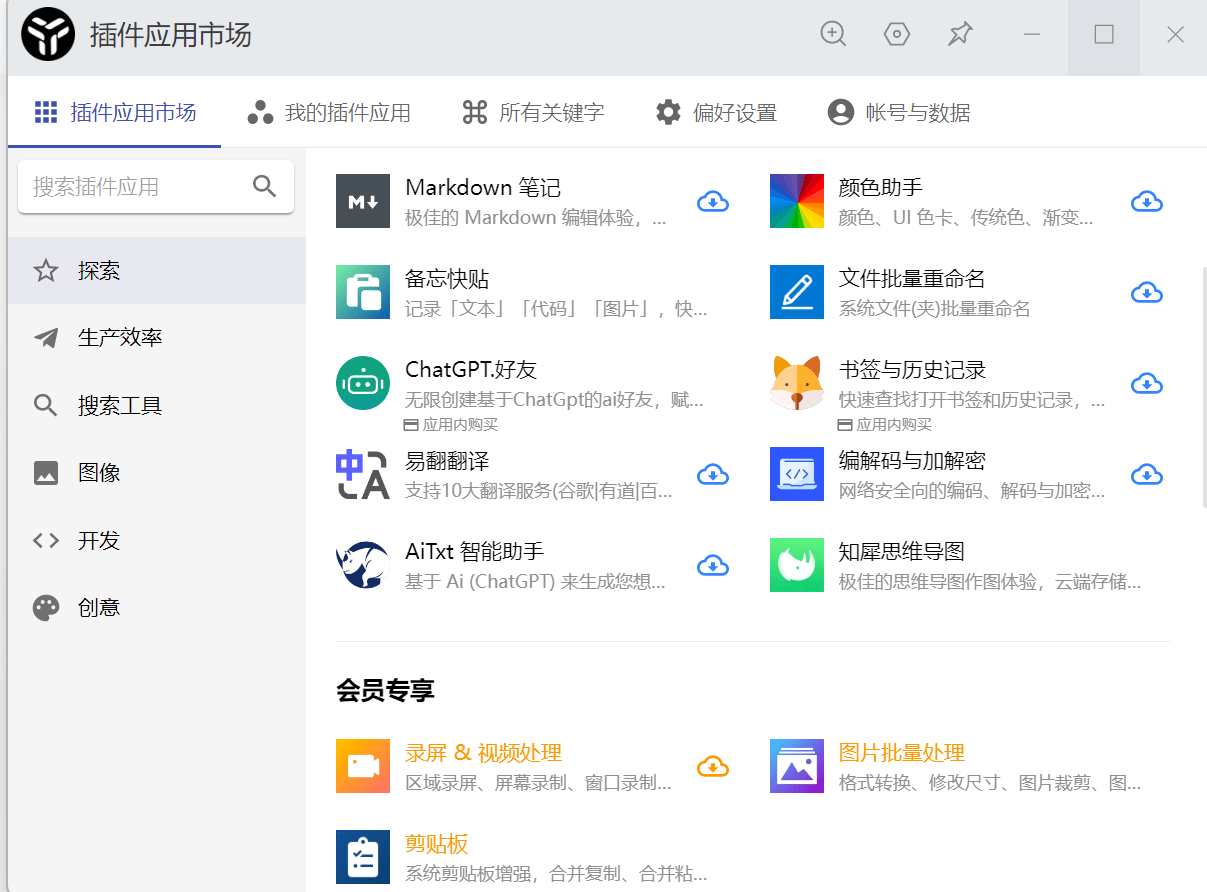The height and width of the screenshot is (892, 1207).
Task: Click the 备忘快贴 clipboard icon
Action: tap(362, 292)
